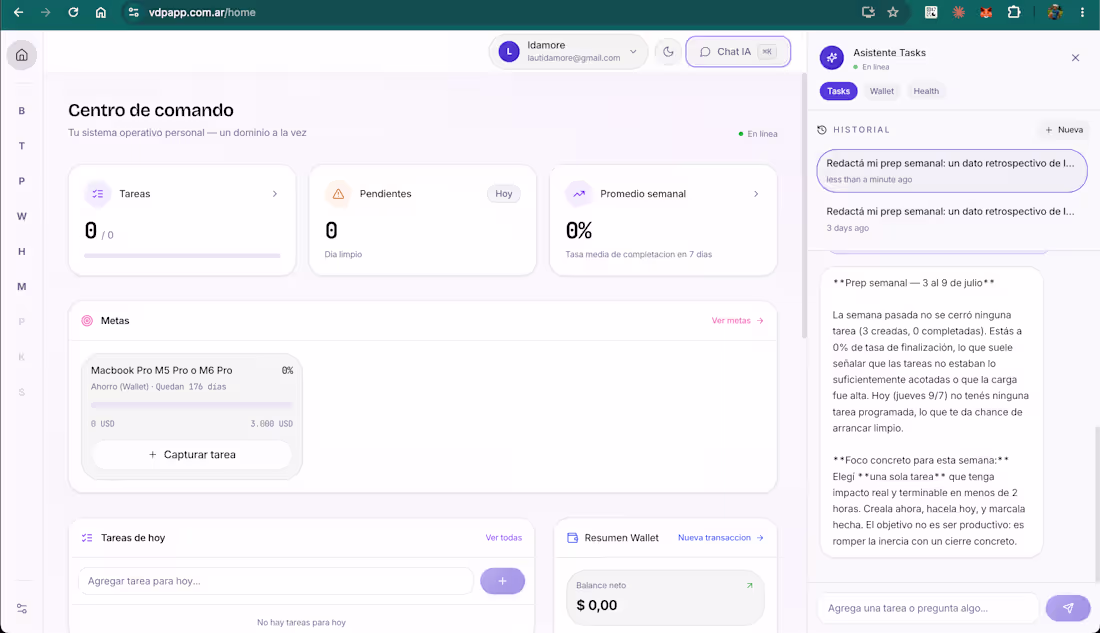Open the browser extensions puzzle icon
1100x633 pixels.
(x=1014, y=12)
